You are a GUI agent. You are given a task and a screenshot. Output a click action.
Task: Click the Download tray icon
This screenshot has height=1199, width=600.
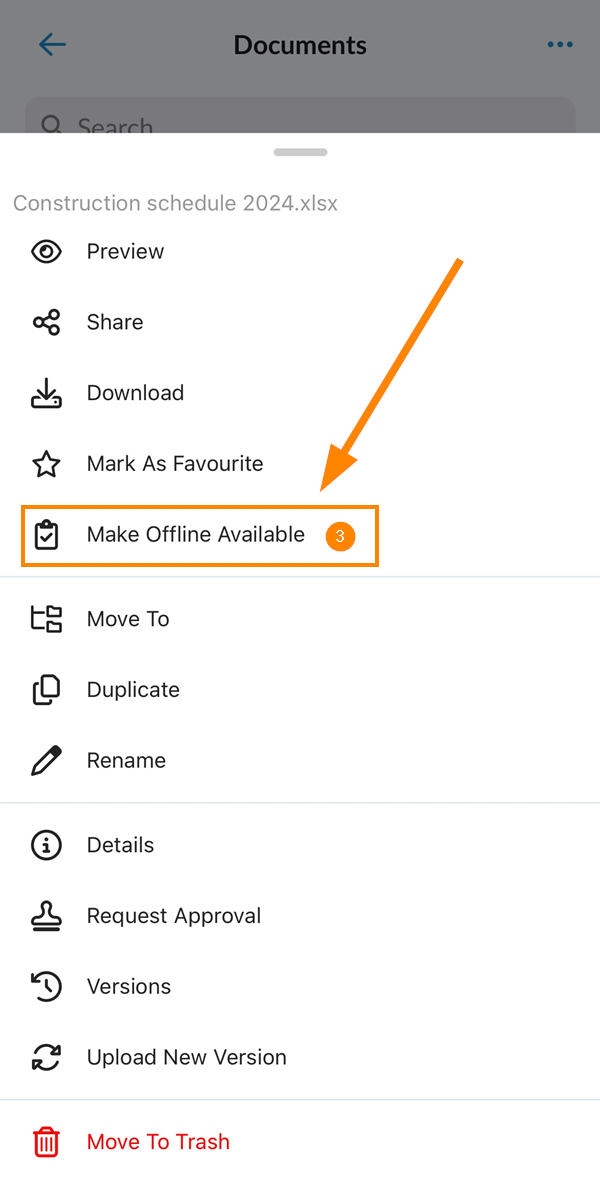click(x=46, y=393)
